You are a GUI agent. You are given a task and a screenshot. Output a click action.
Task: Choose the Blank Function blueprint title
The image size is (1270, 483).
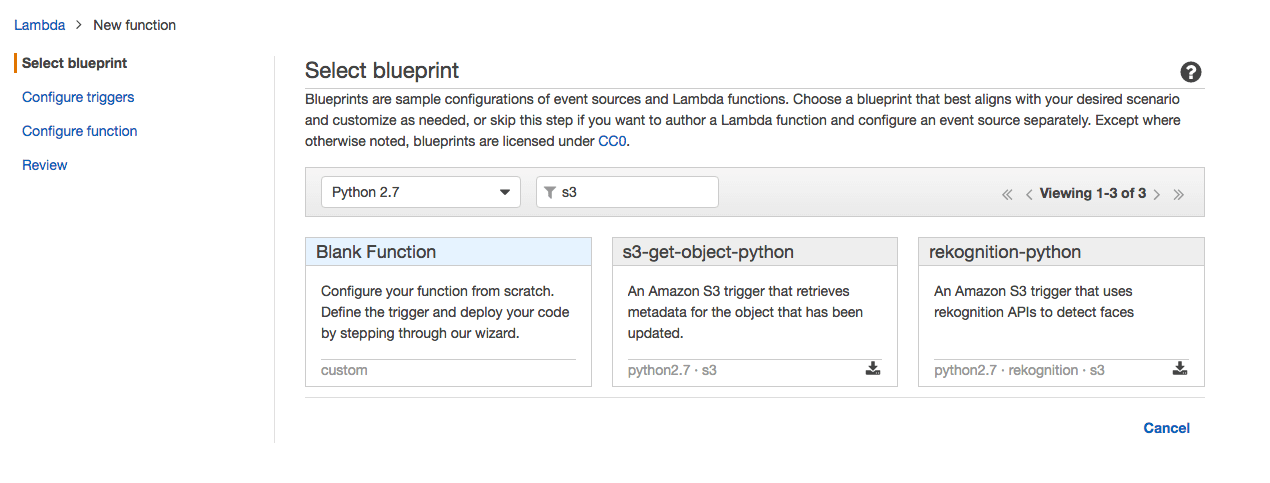pos(376,252)
